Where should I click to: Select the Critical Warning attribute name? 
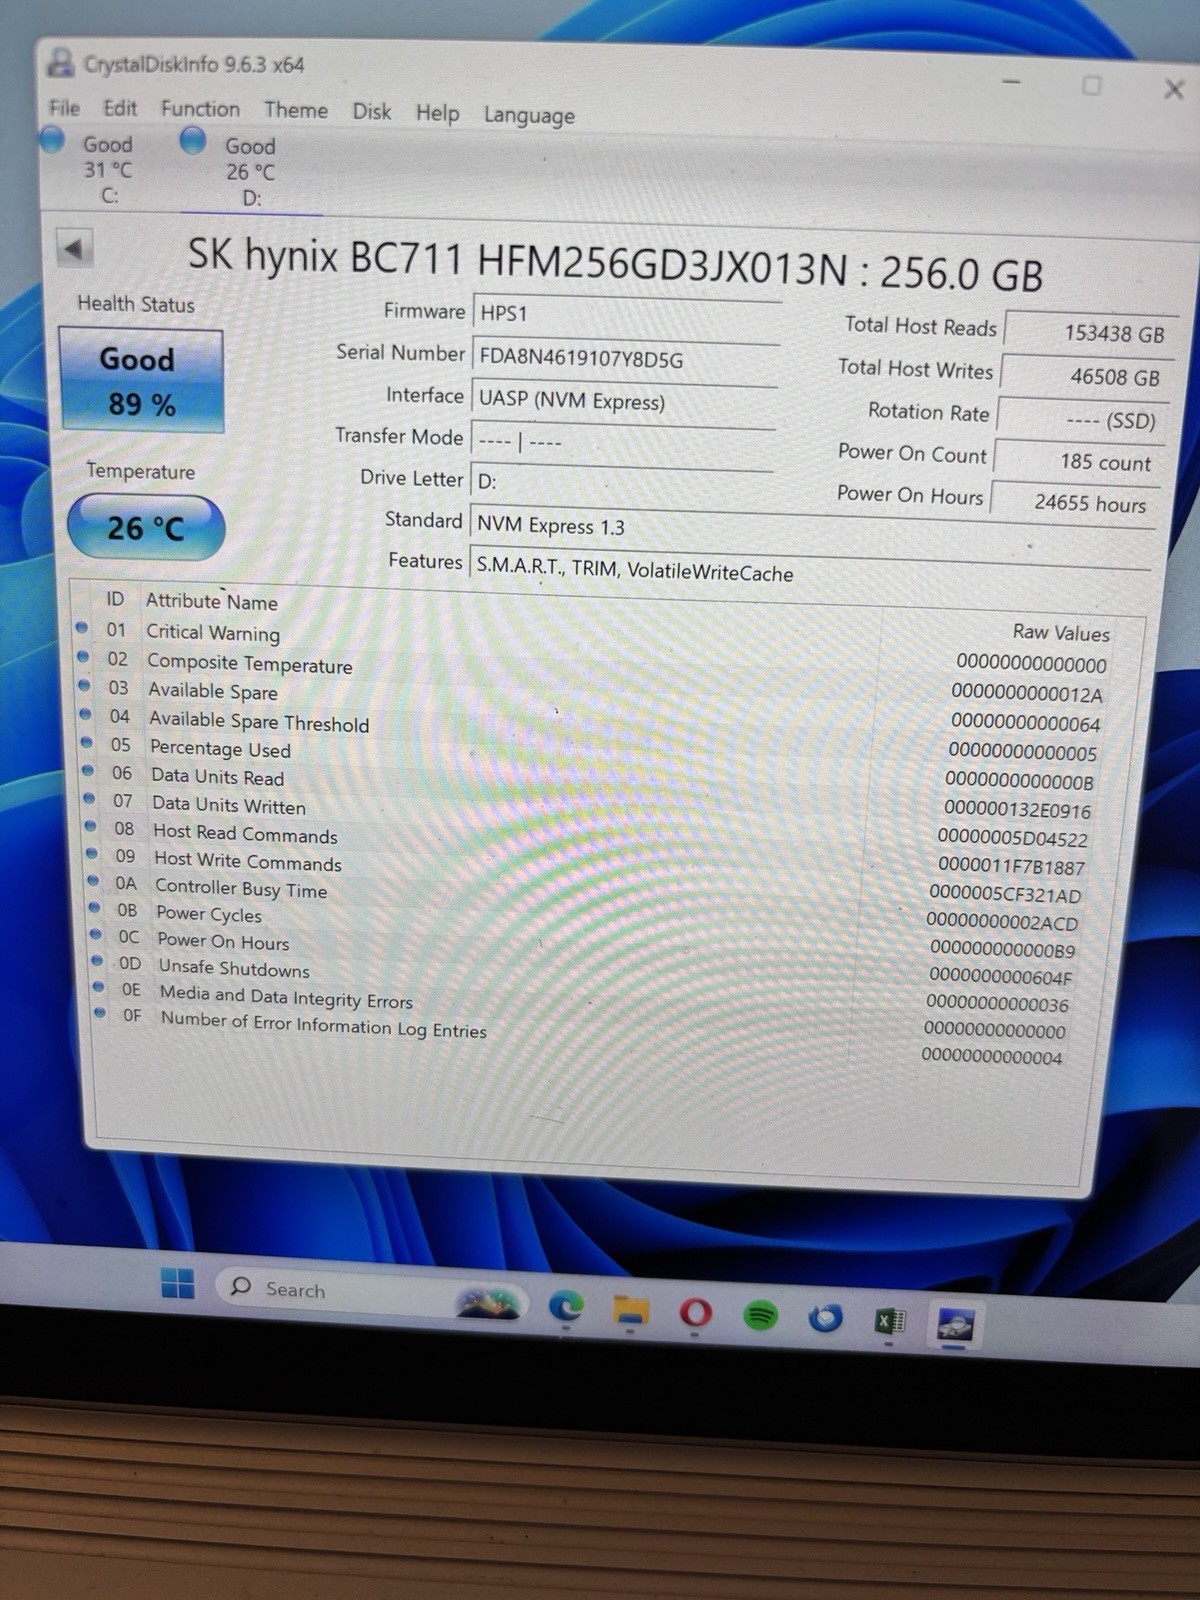(x=213, y=632)
